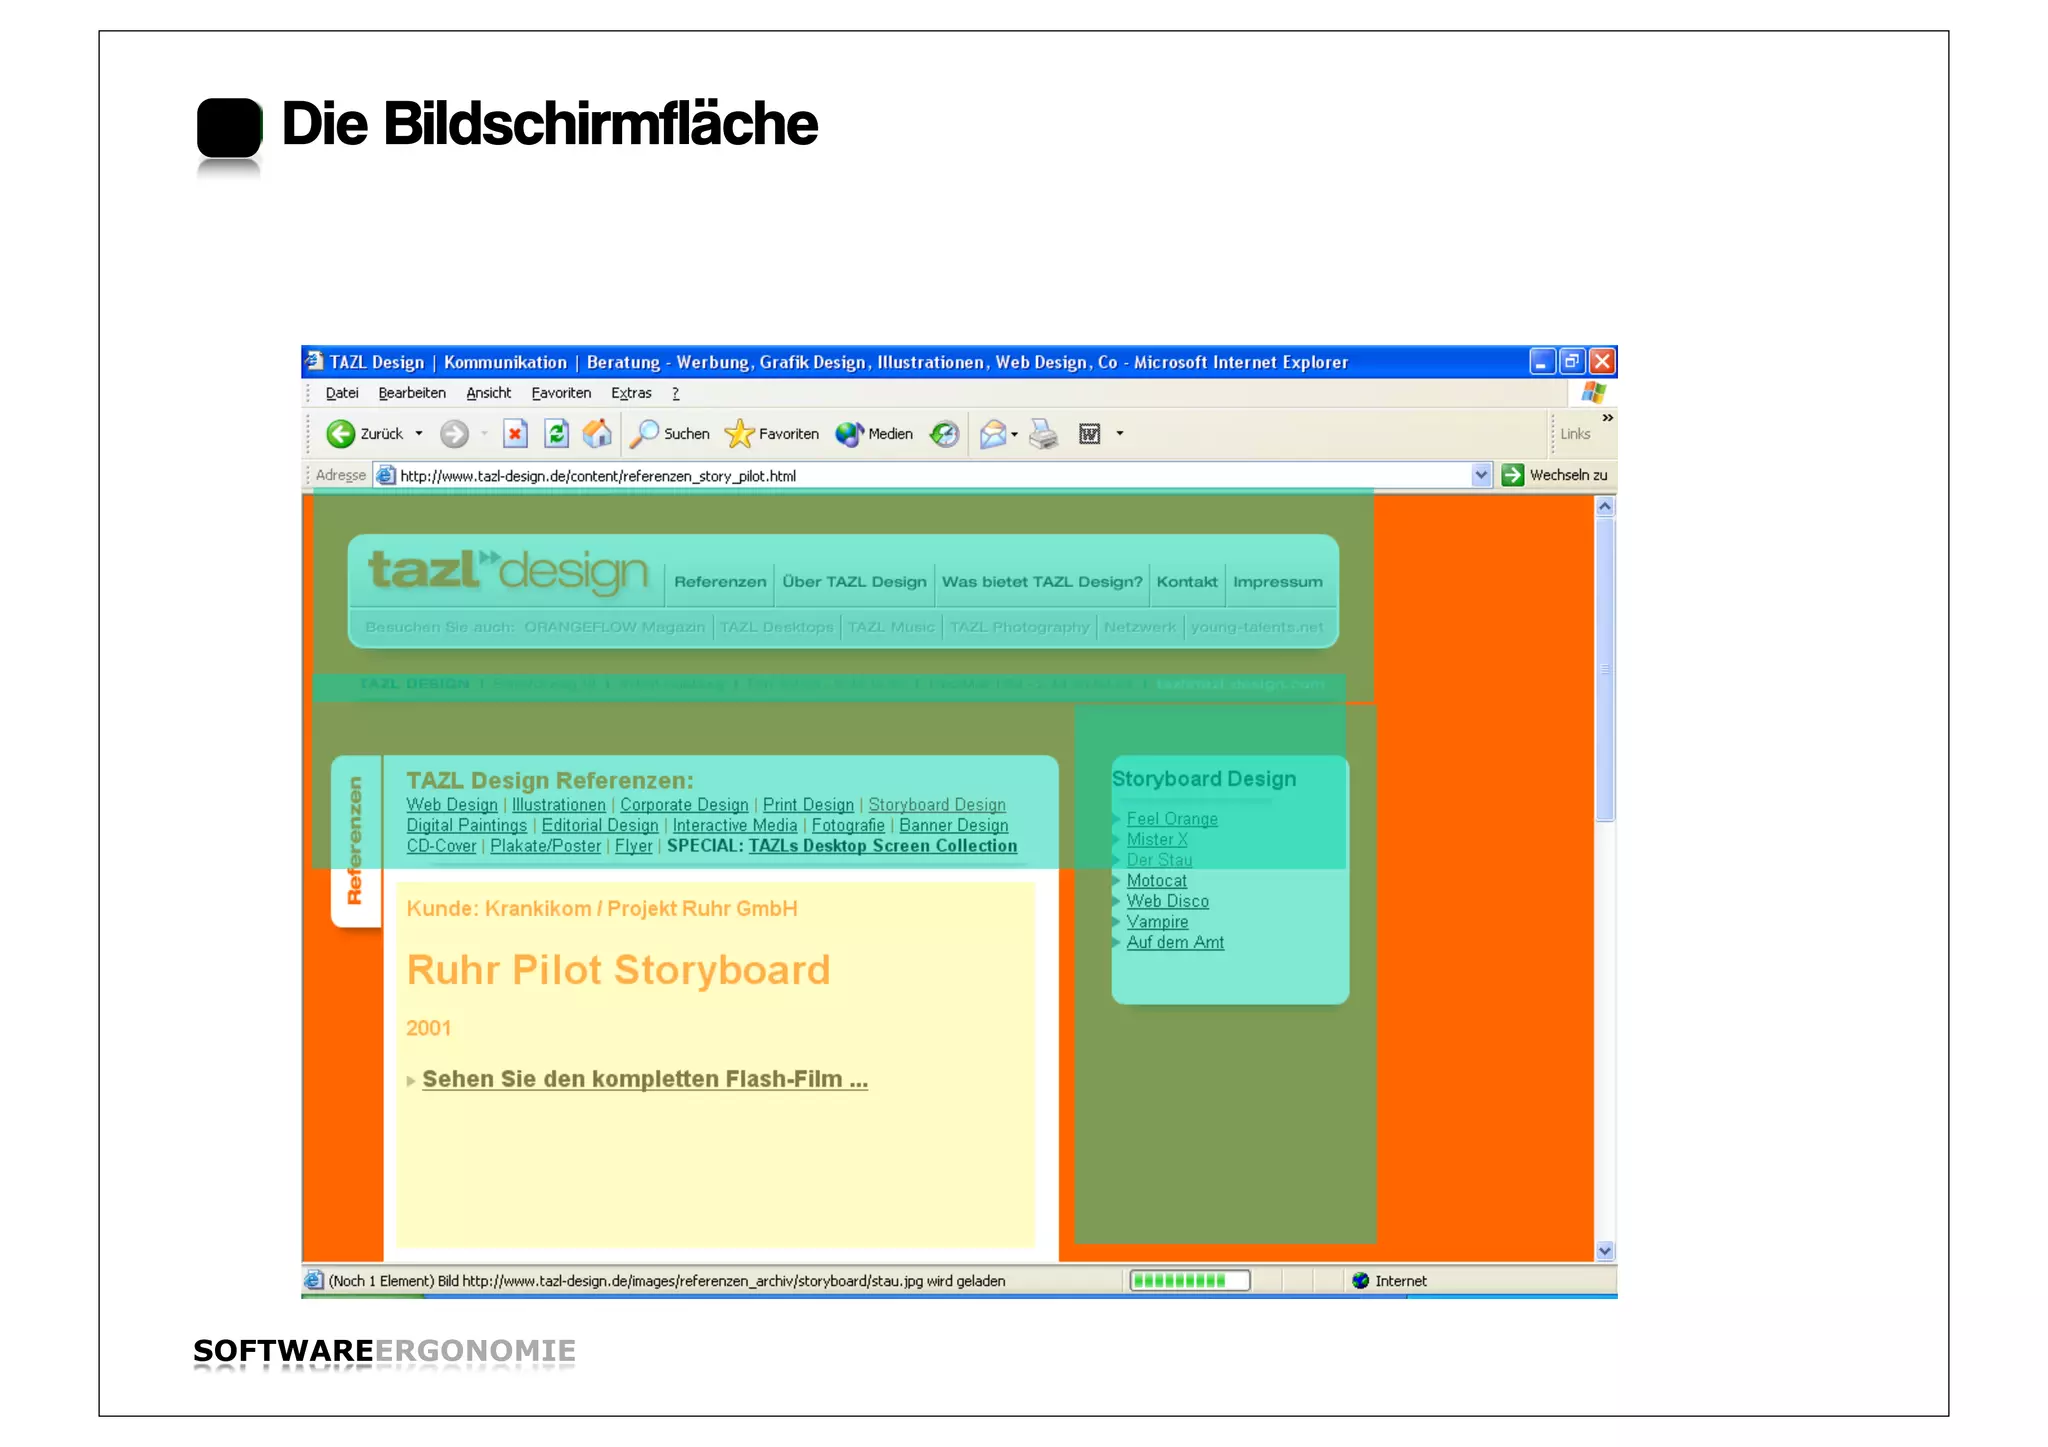Image resolution: width=2048 pixels, height=1447 pixels.
Task: Click the page scrollbar down arrow
Action: point(1605,1251)
